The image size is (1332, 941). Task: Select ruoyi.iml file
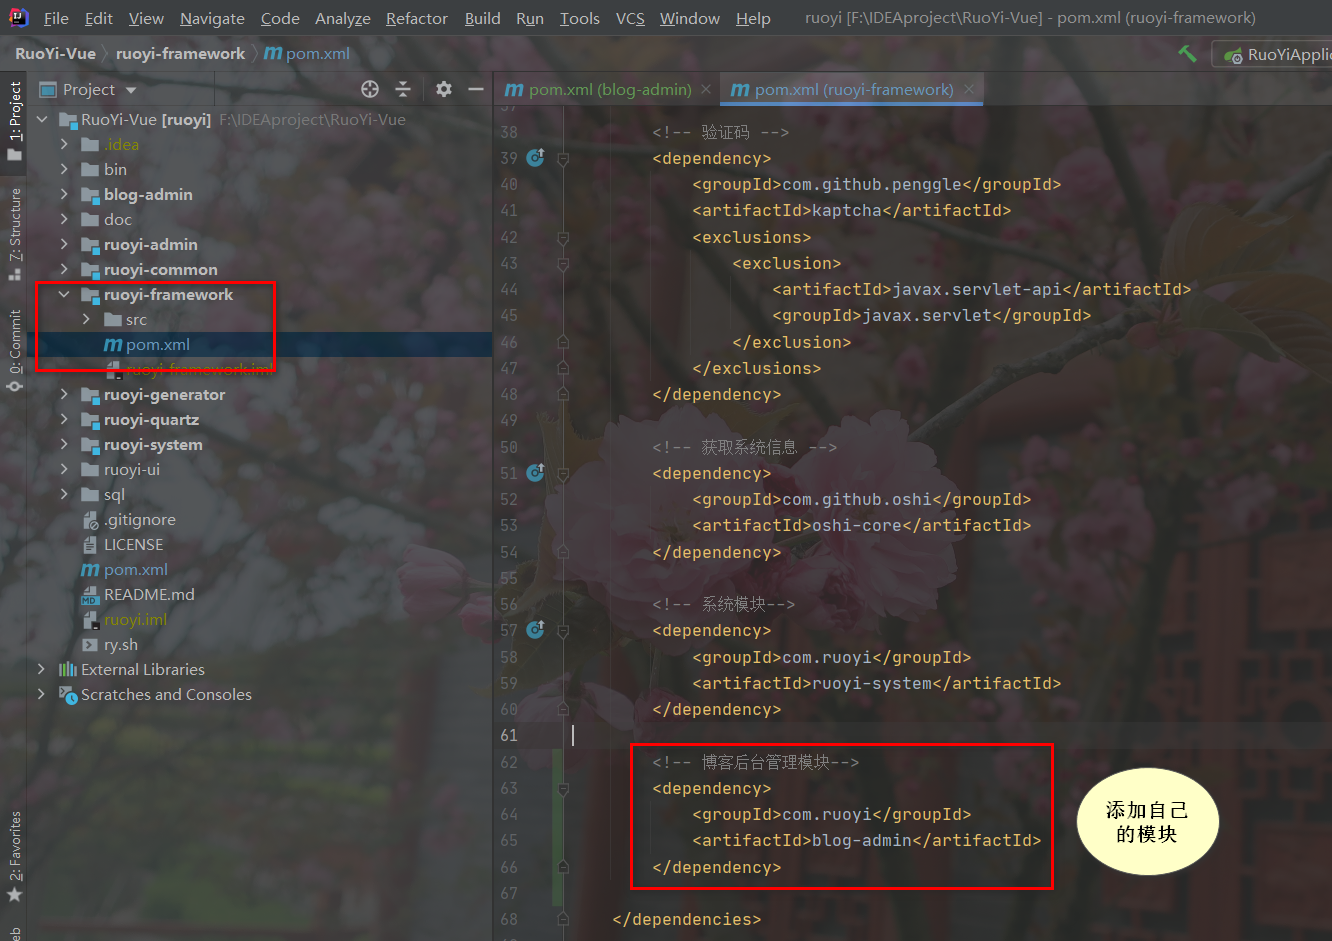(135, 620)
